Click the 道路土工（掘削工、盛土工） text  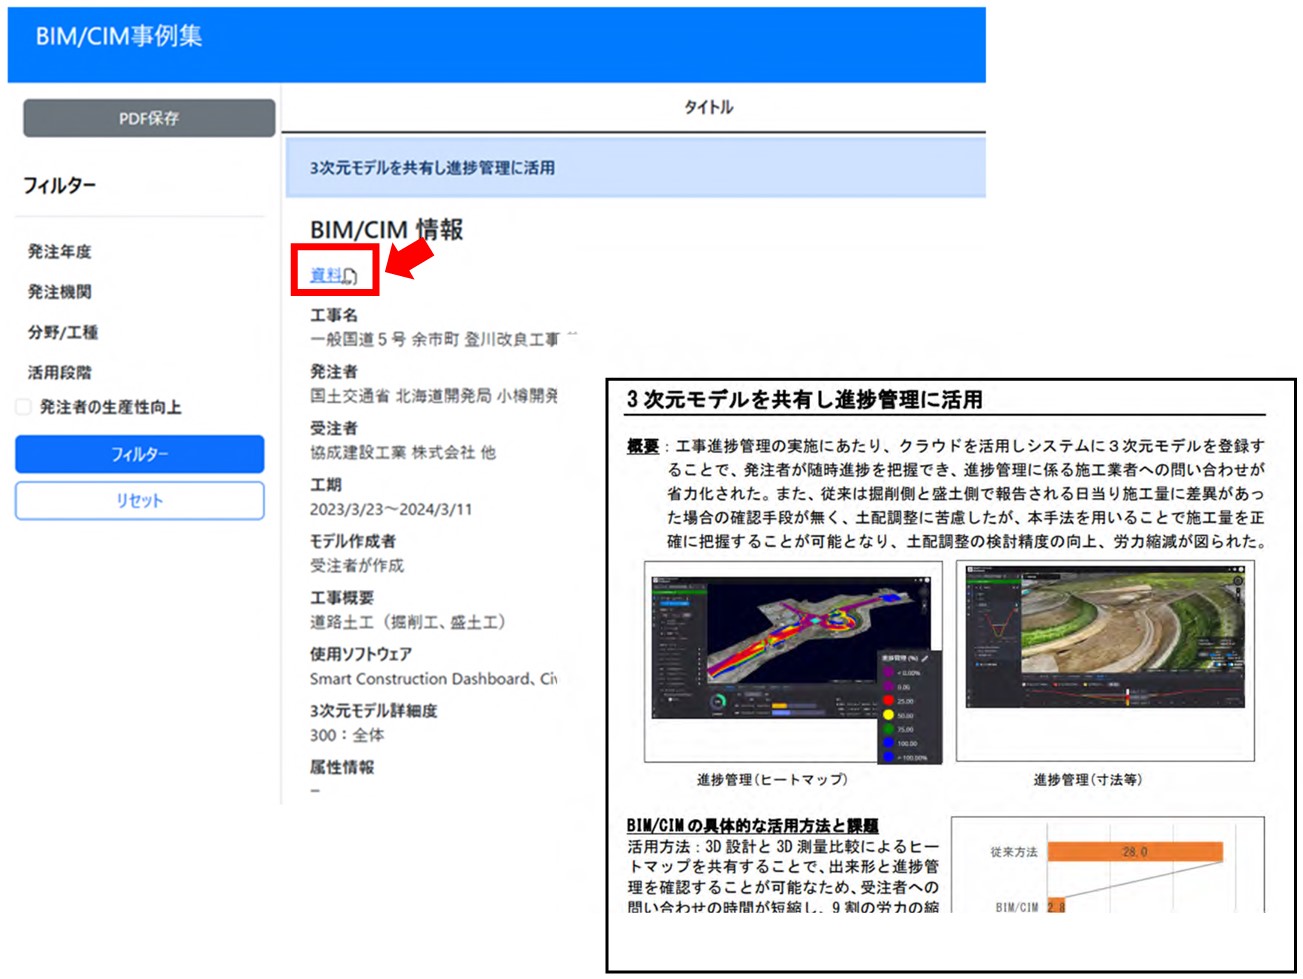(x=410, y=622)
